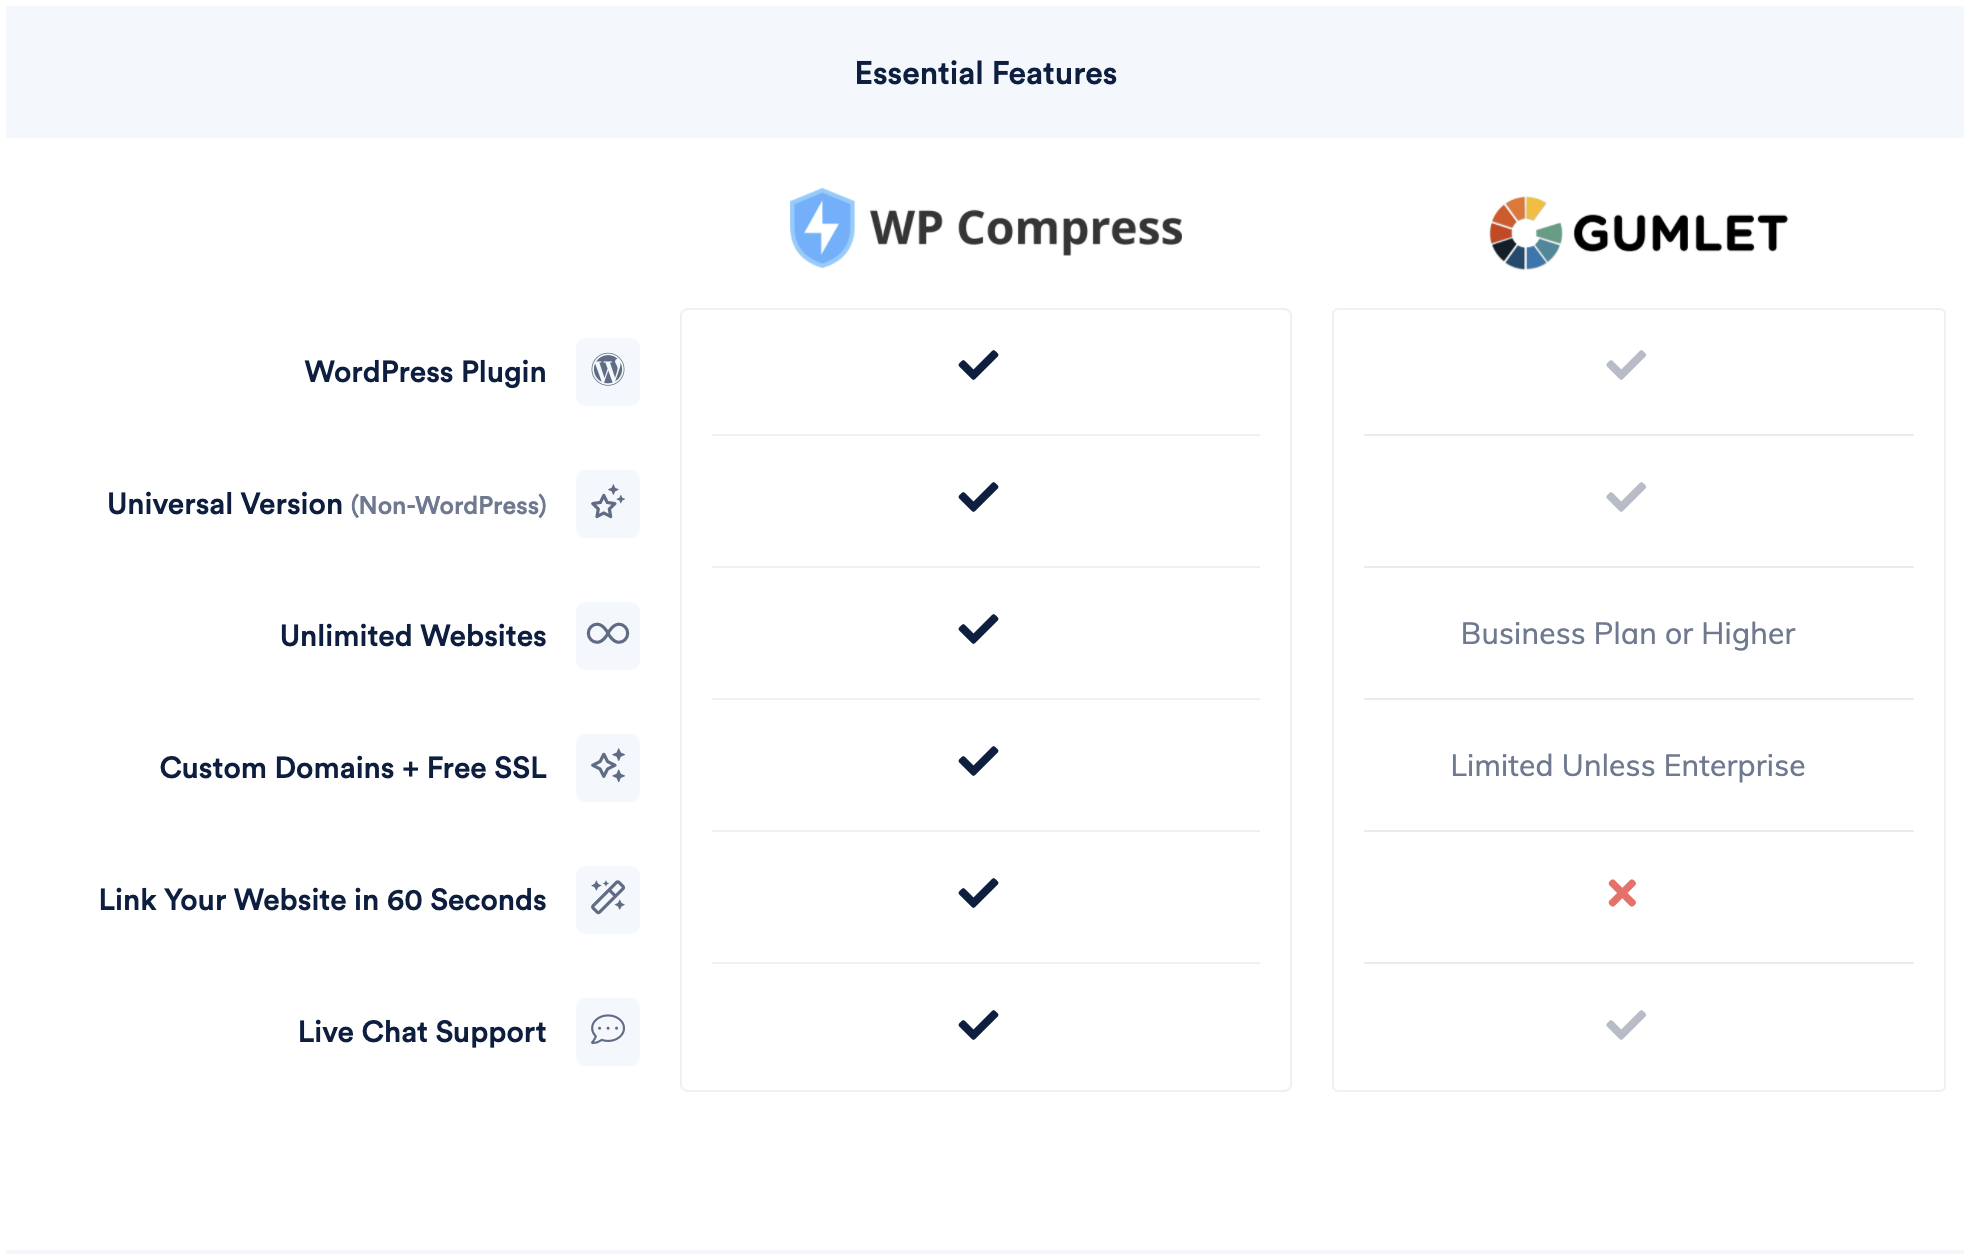Click the Gumlet color wheel logo

pyautogui.click(x=1525, y=233)
